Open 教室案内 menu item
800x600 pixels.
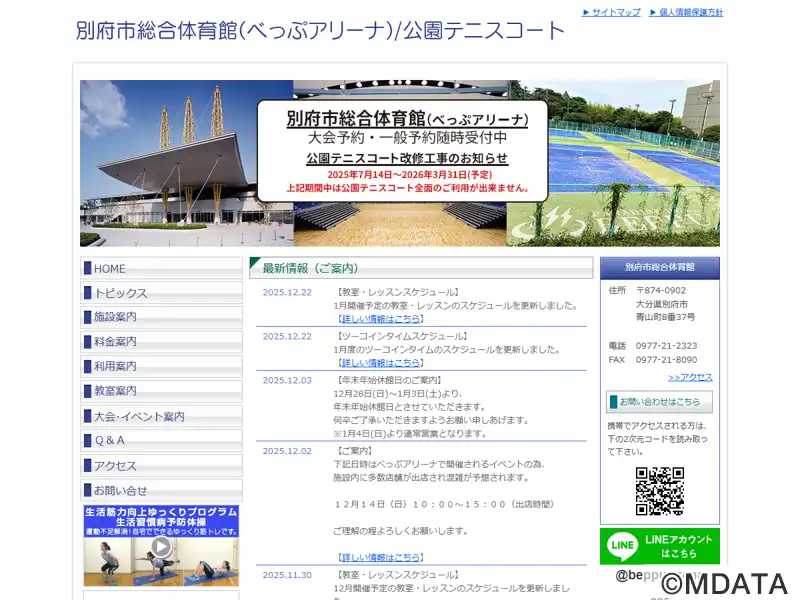click(x=161, y=391)
